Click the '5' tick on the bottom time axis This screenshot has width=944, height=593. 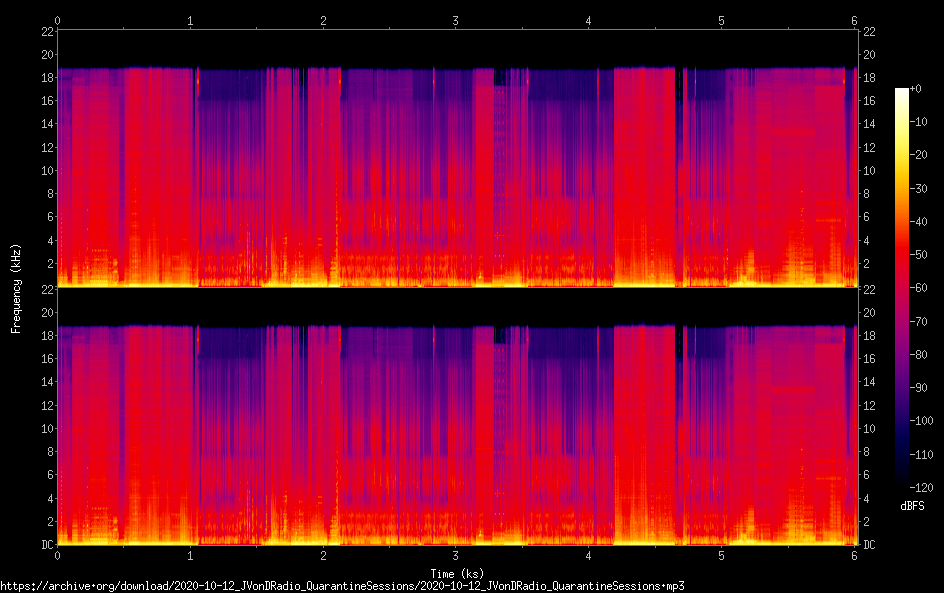[721, 556]
